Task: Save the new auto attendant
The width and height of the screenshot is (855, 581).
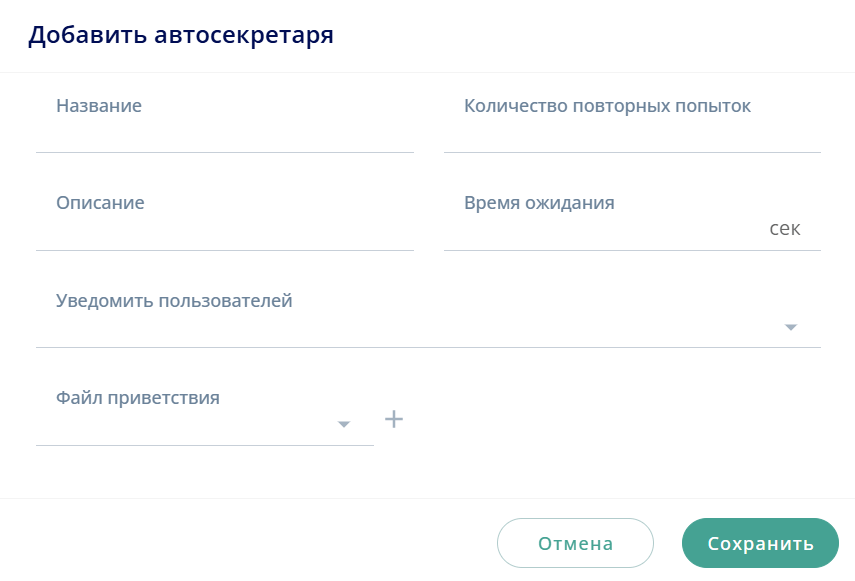Action: click(759, 542)
